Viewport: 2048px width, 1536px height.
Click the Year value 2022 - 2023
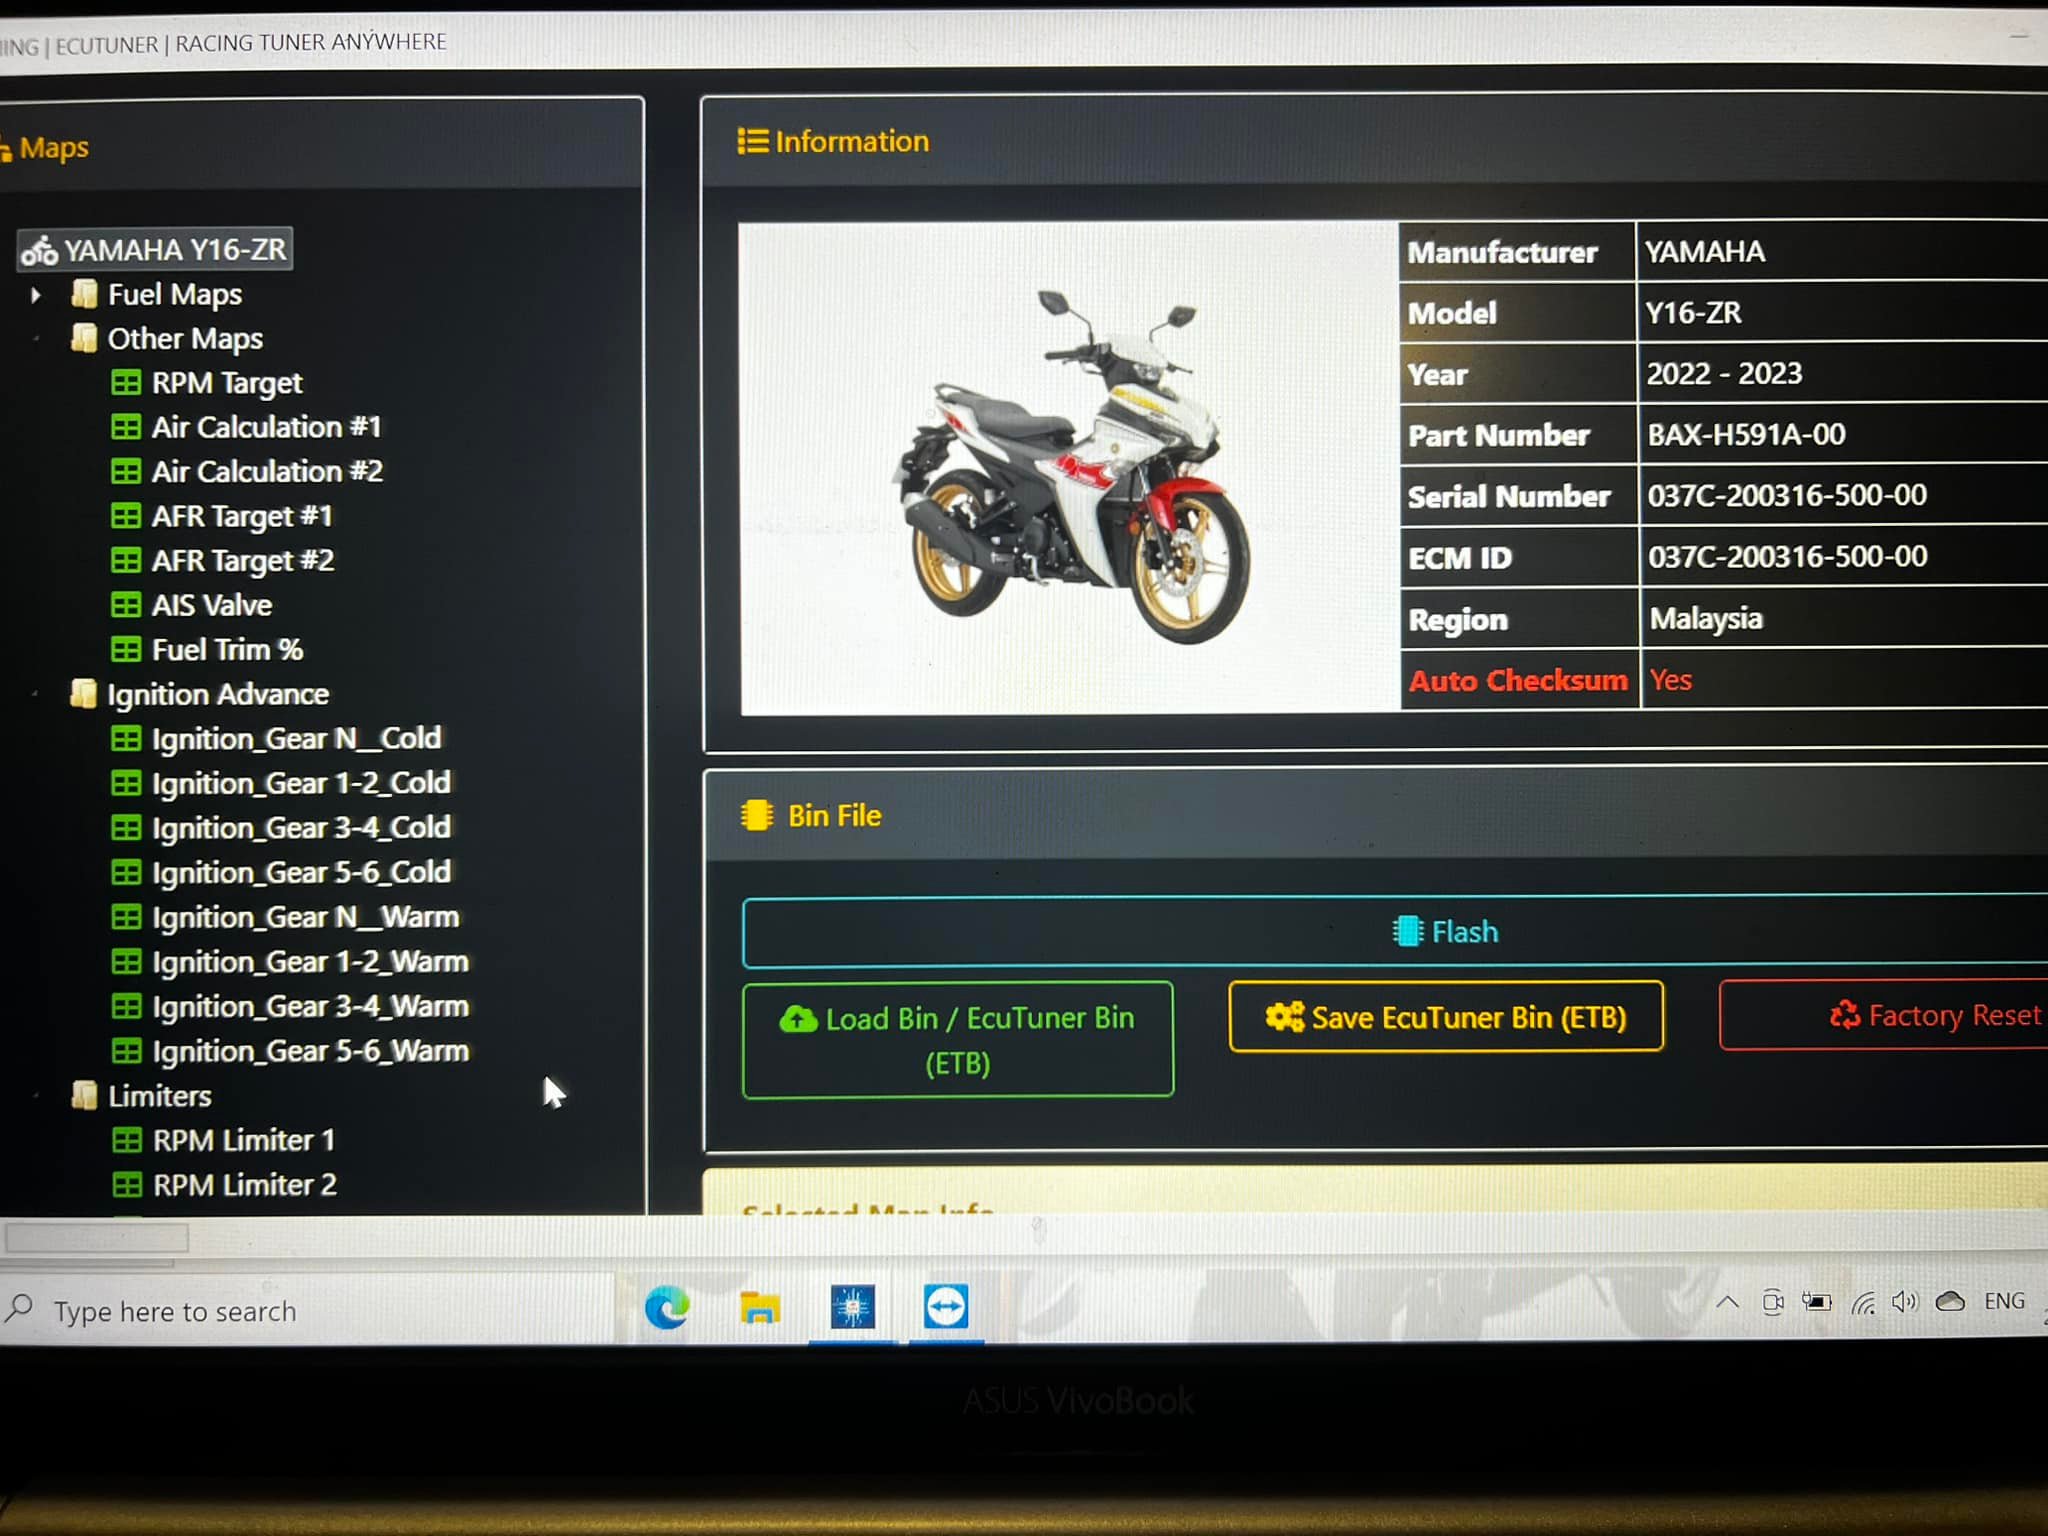[x=1724, y=373]
